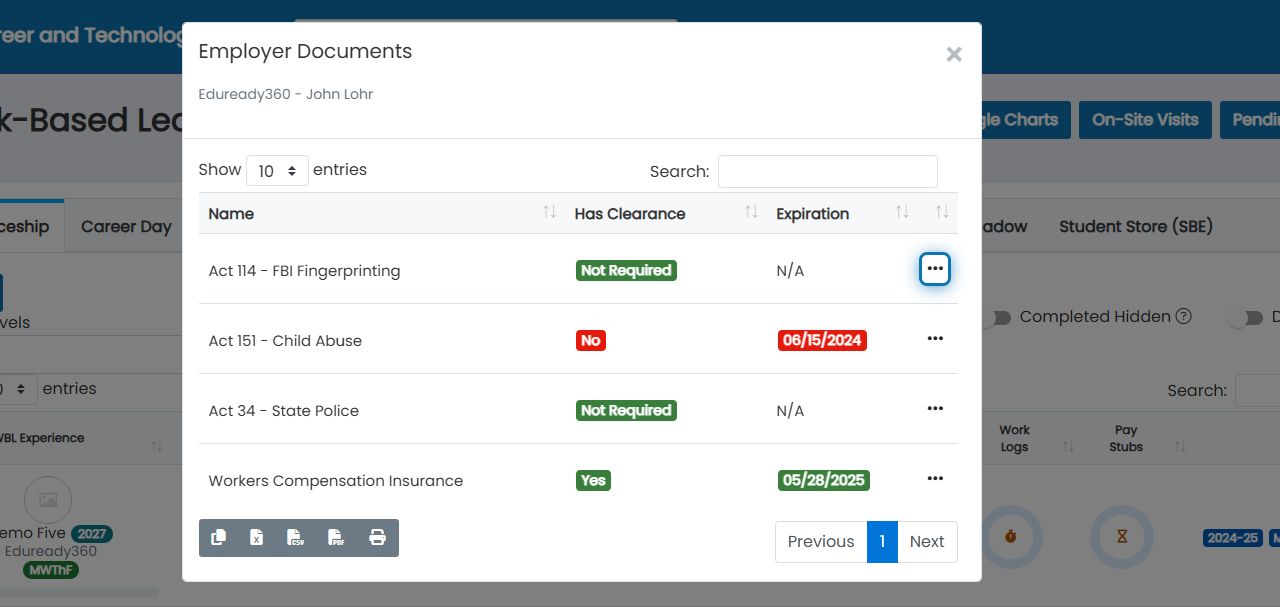This screenshot has height=607, width=1280.
Task: Go to the Next page of documents
Action: pos(927,542)
